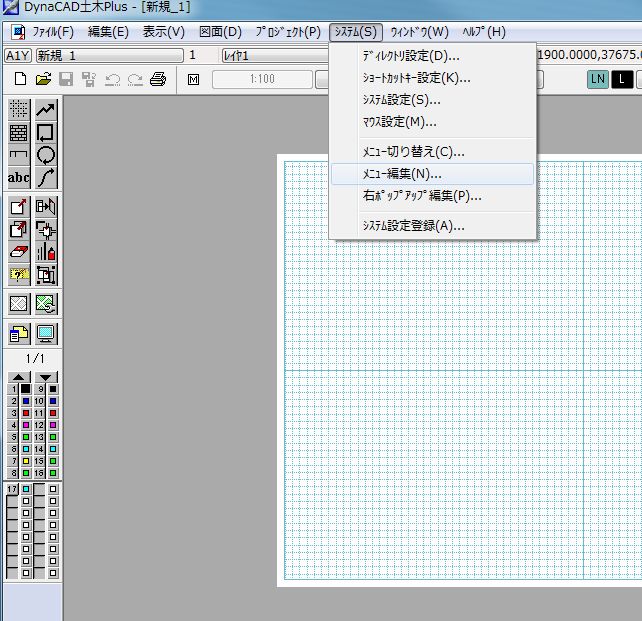Toggle the LN mode button
The image size is (642, 621).
[598, 79]
